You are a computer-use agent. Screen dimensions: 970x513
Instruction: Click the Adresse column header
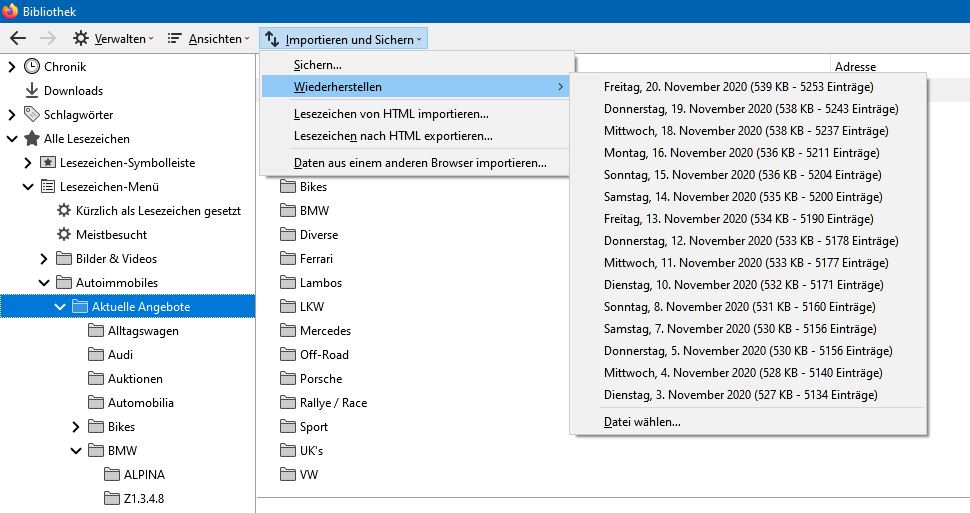coord(855,67)
